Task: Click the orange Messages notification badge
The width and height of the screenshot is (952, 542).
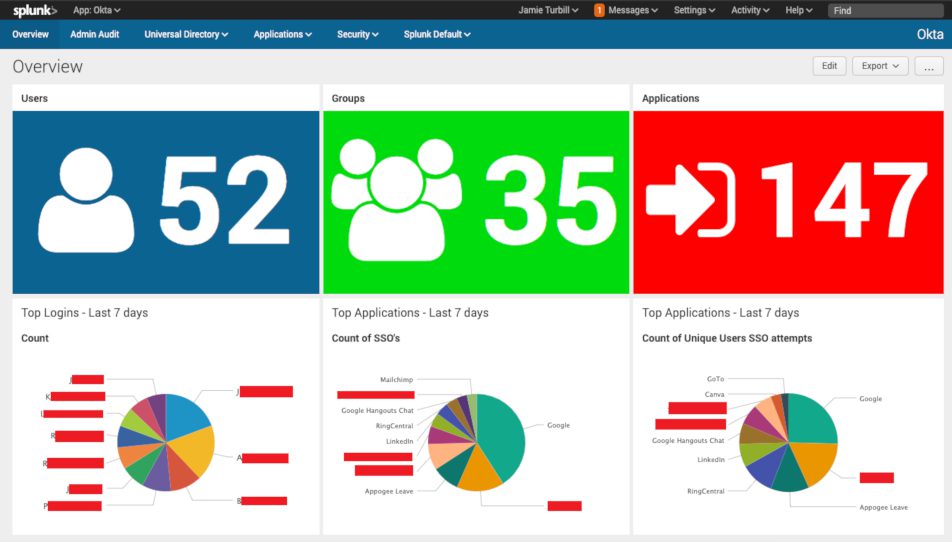Action: point(599,10)
